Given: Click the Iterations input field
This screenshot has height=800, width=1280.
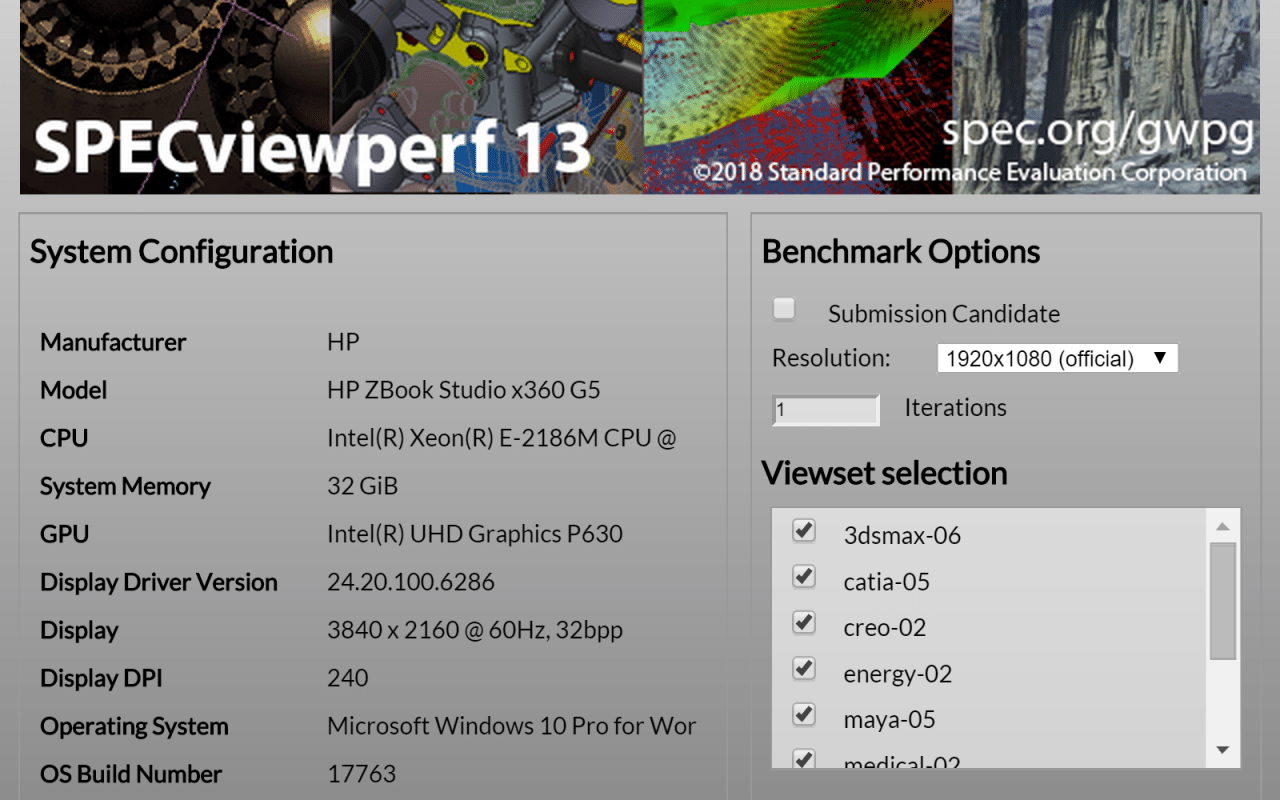Looking at the screenshot, I should tap(826, 410).
